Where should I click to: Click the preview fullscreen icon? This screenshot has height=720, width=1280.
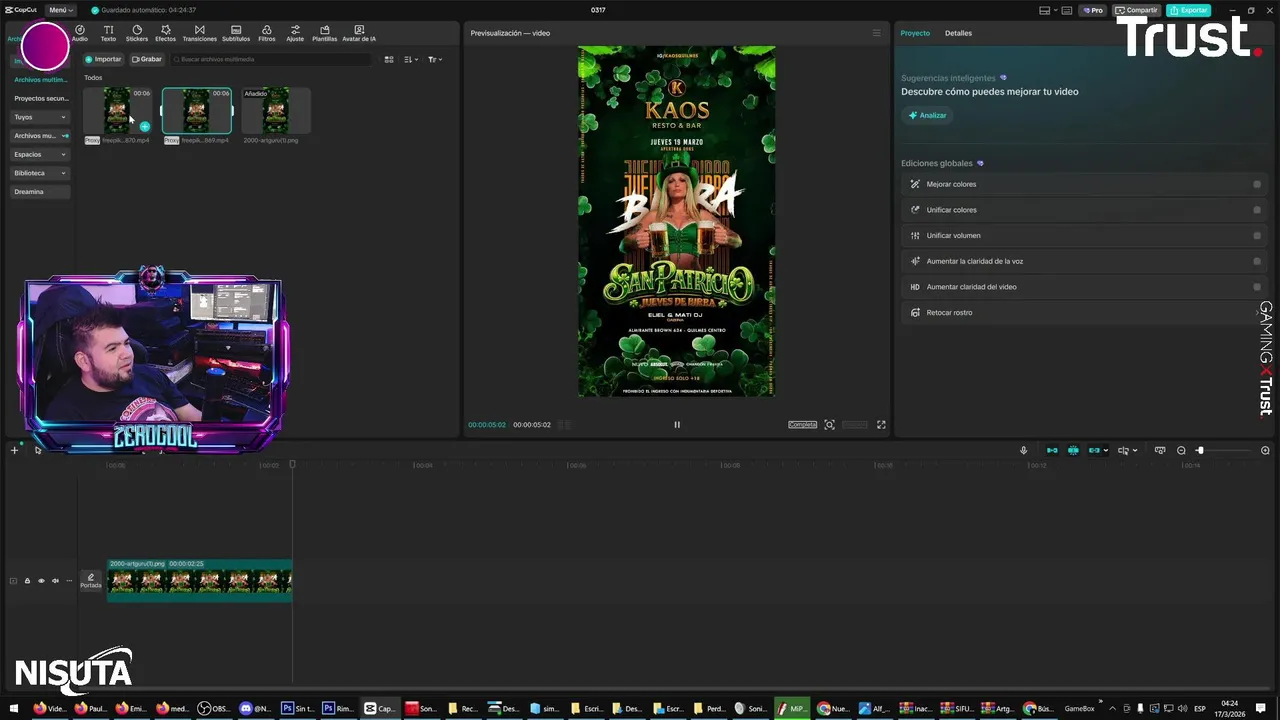point(881,424)
